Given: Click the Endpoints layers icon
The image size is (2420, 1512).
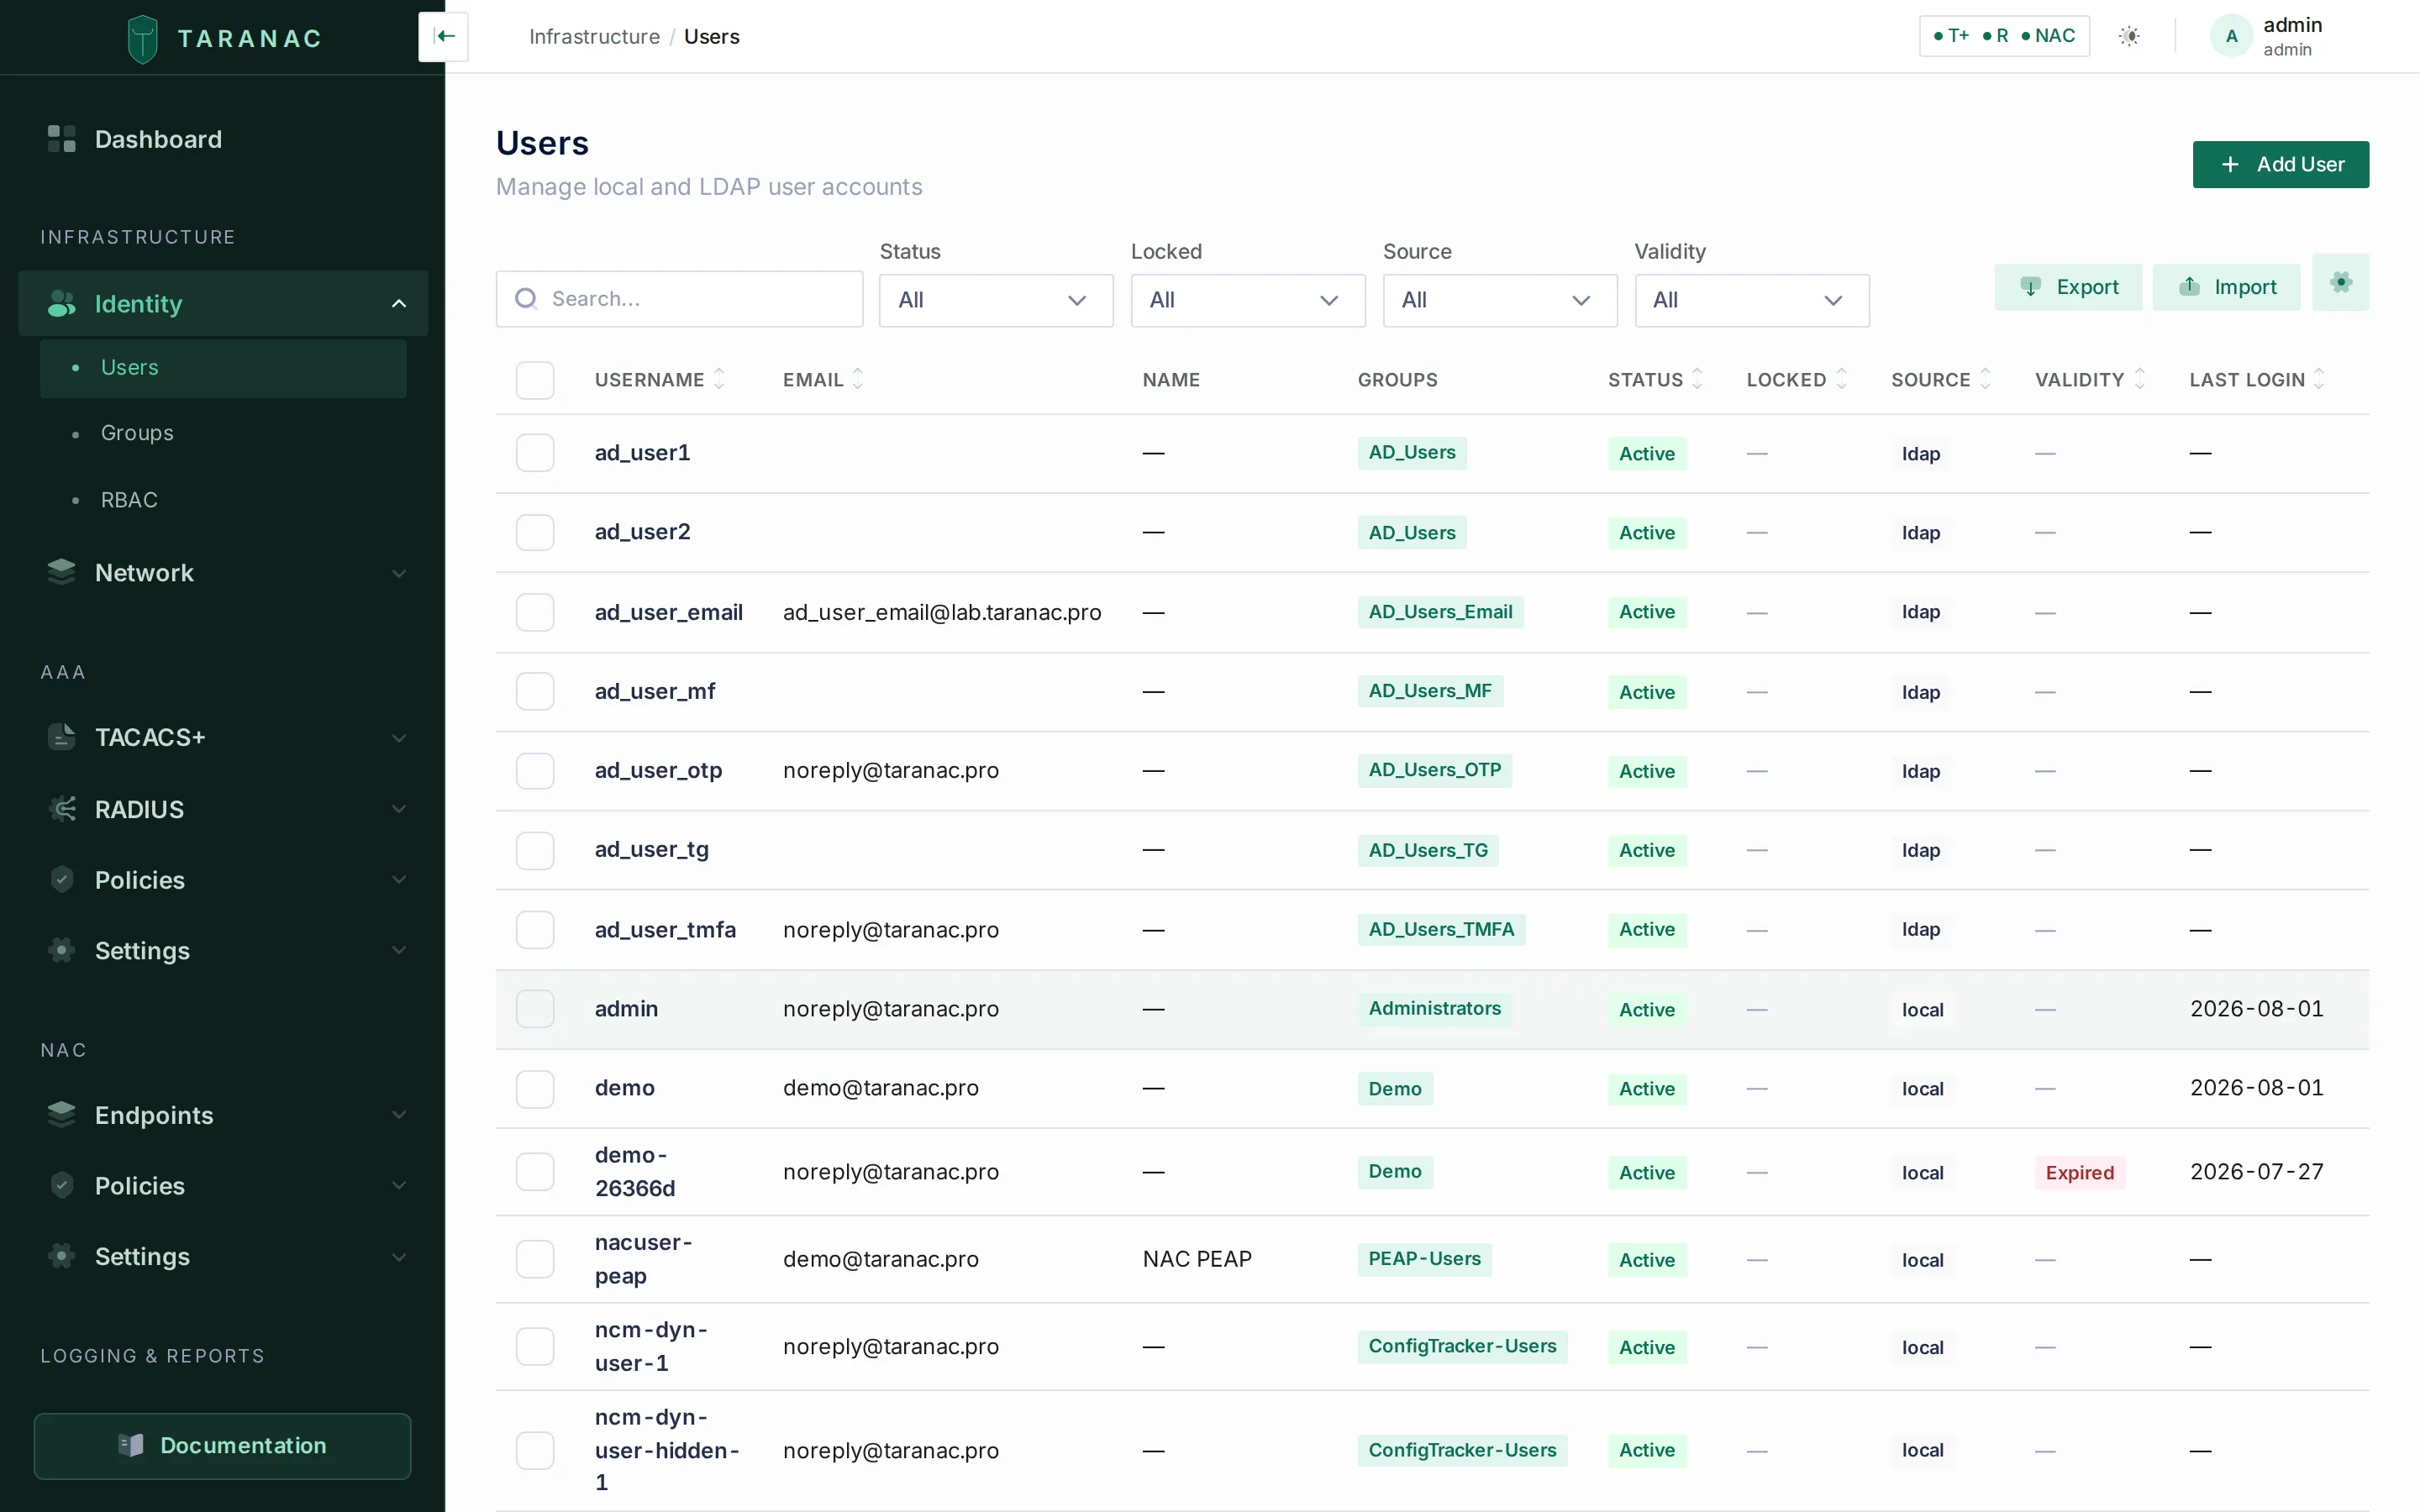Looking at the screenshot, I should click(62, 1114).
